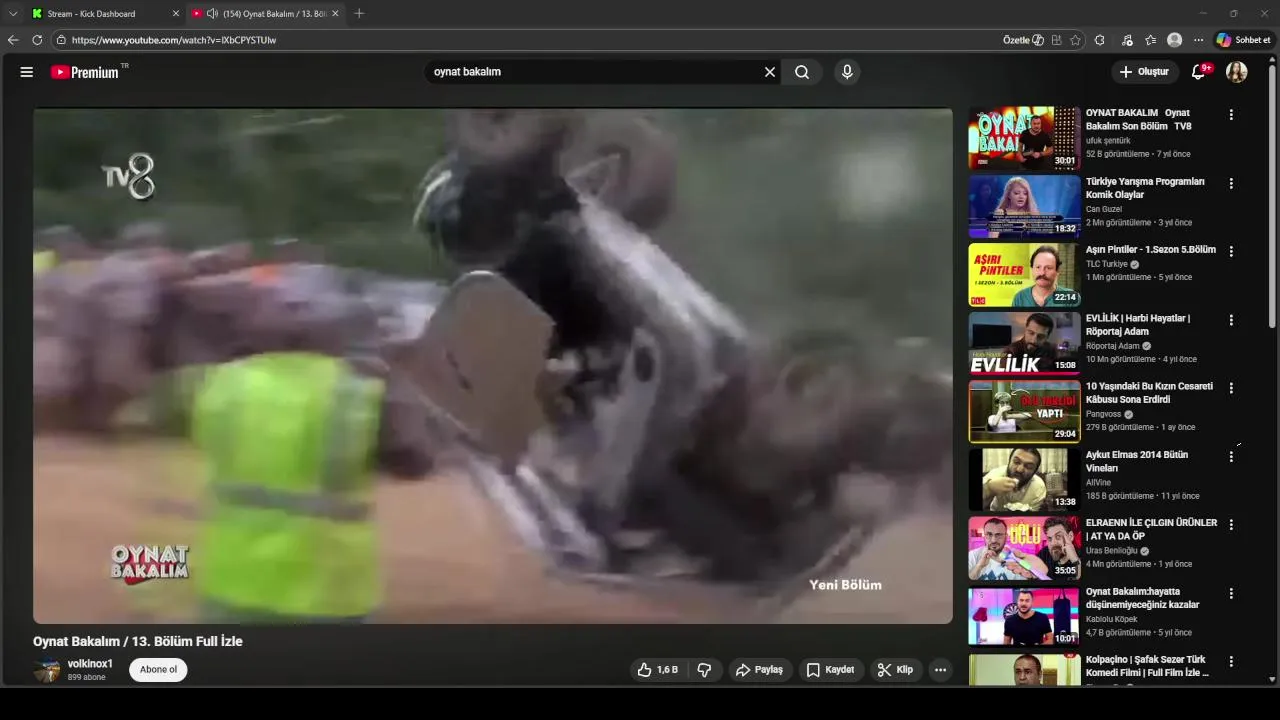Open options for Türkiye Yarışma Programları video
Screen dimensions: 1280x720
(1231, 184)
